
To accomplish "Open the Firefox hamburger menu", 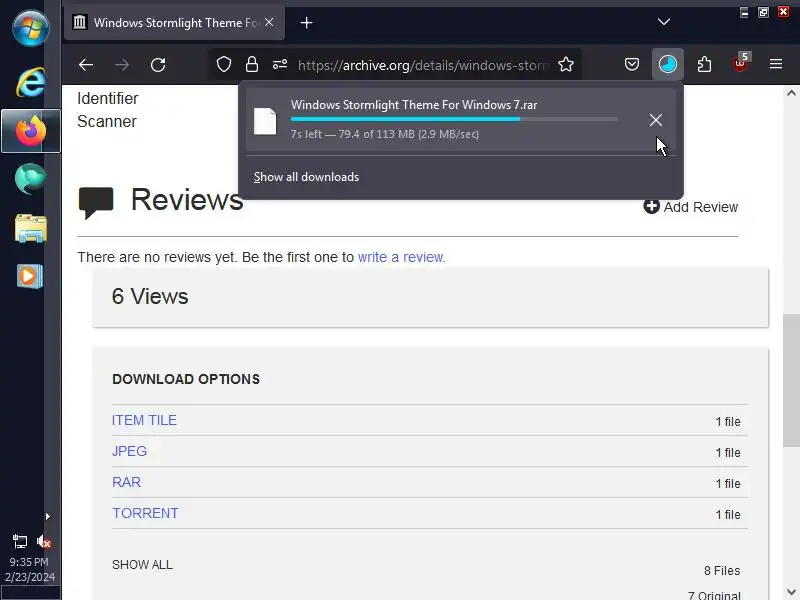I will (x=776, y=64).
